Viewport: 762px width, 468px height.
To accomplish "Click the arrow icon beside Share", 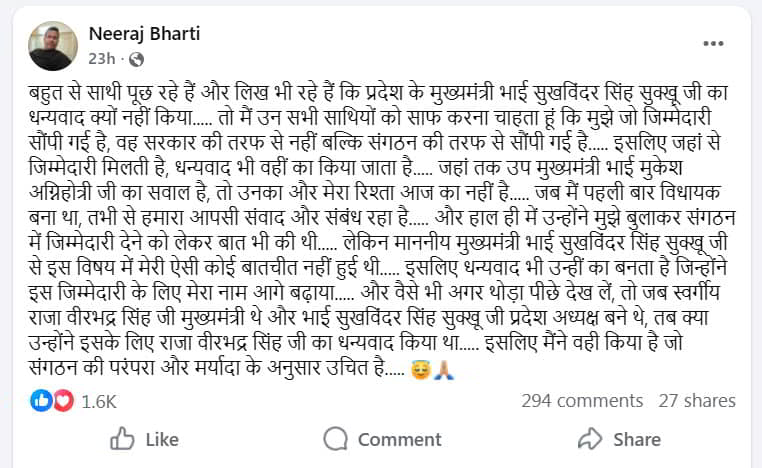I will (x=590, y=439).
